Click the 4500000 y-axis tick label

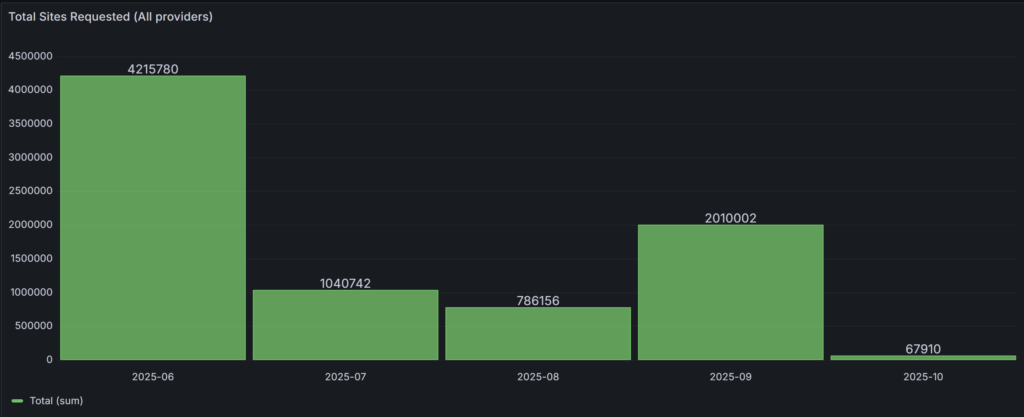tap(30, 57)
